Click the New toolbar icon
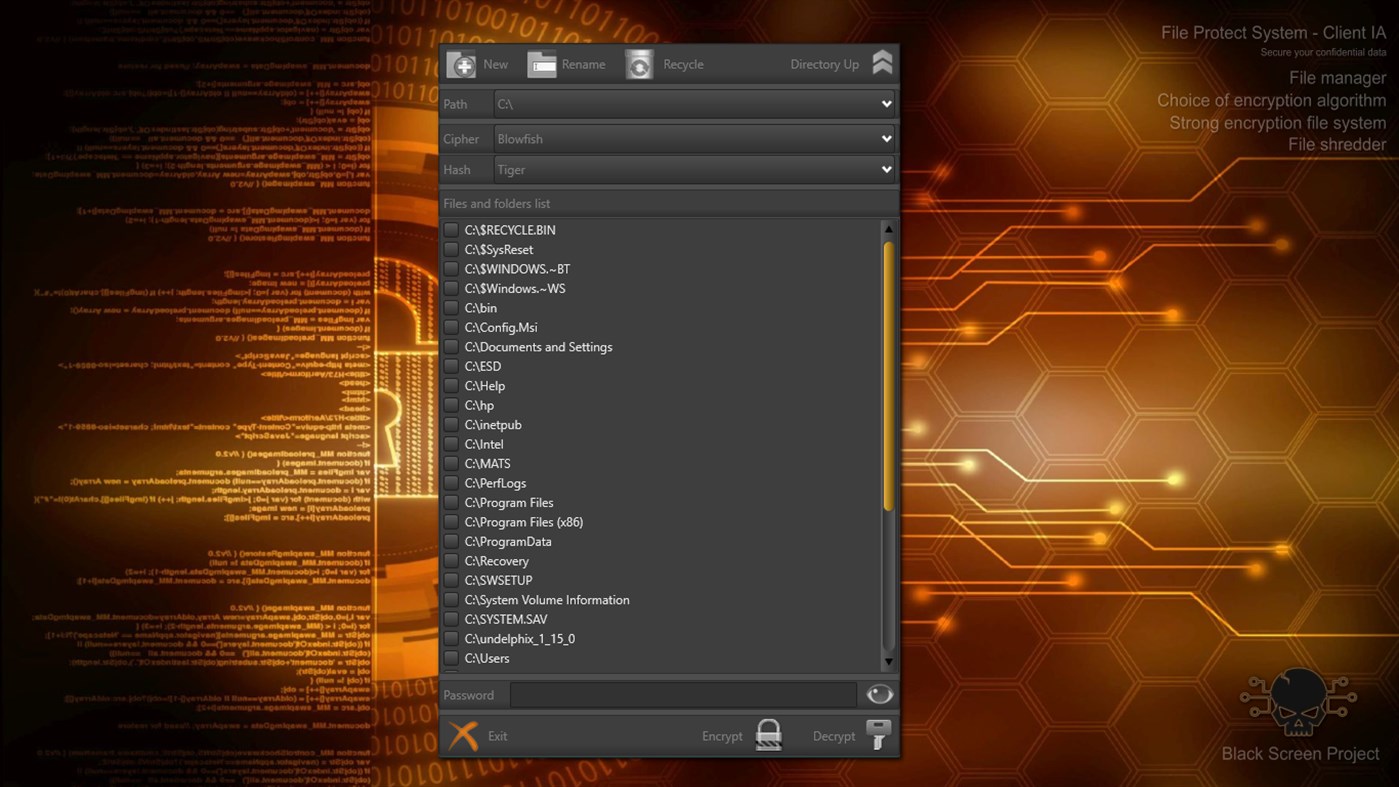Image resolution: width=1399 pixels, height=787 pixels. click(462, 63)
